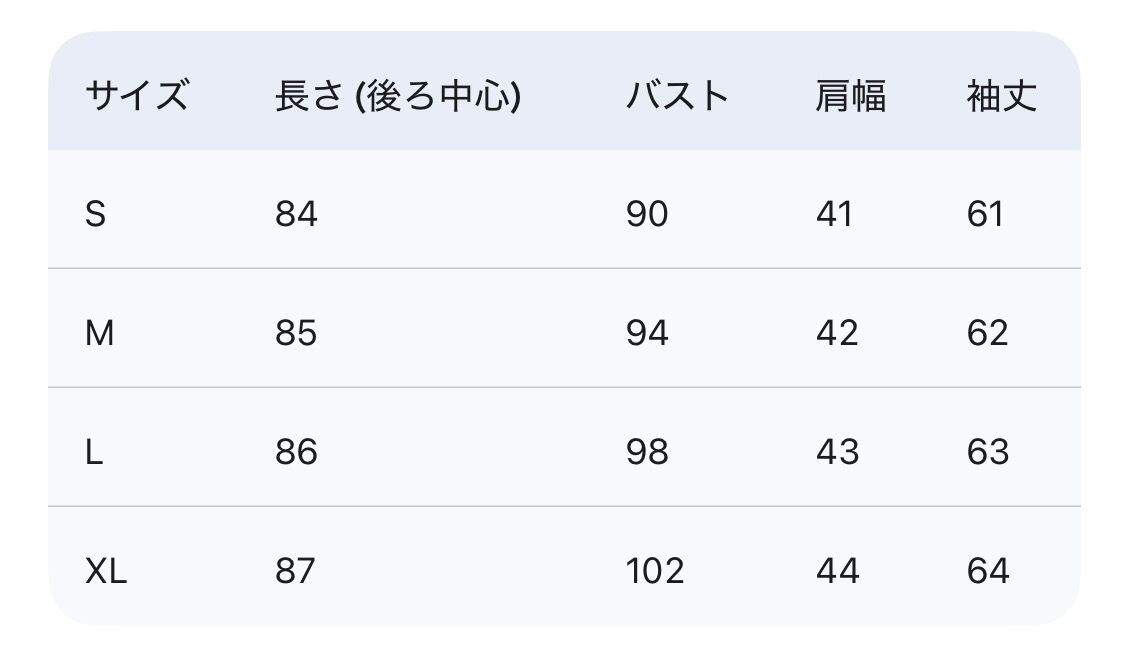This screenshot has height=664, width=1142.
Task: Select shoulder width 43 in L row
Action: point(837,452)
